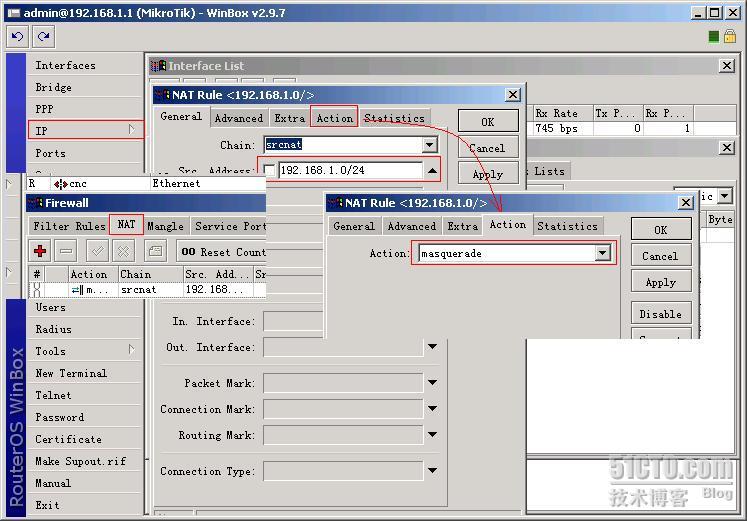Expand the Packet Mark field
Image resolution: width=747 pixels, height=521 pixels.
click(x=432, y=382)
